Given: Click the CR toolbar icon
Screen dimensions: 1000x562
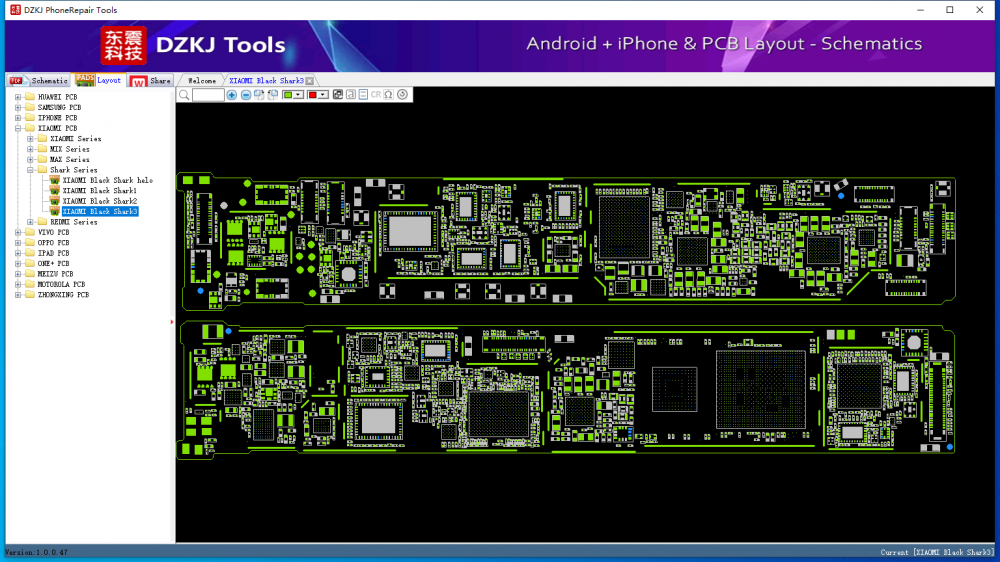Looking at the screenshot, I should 376,95.
